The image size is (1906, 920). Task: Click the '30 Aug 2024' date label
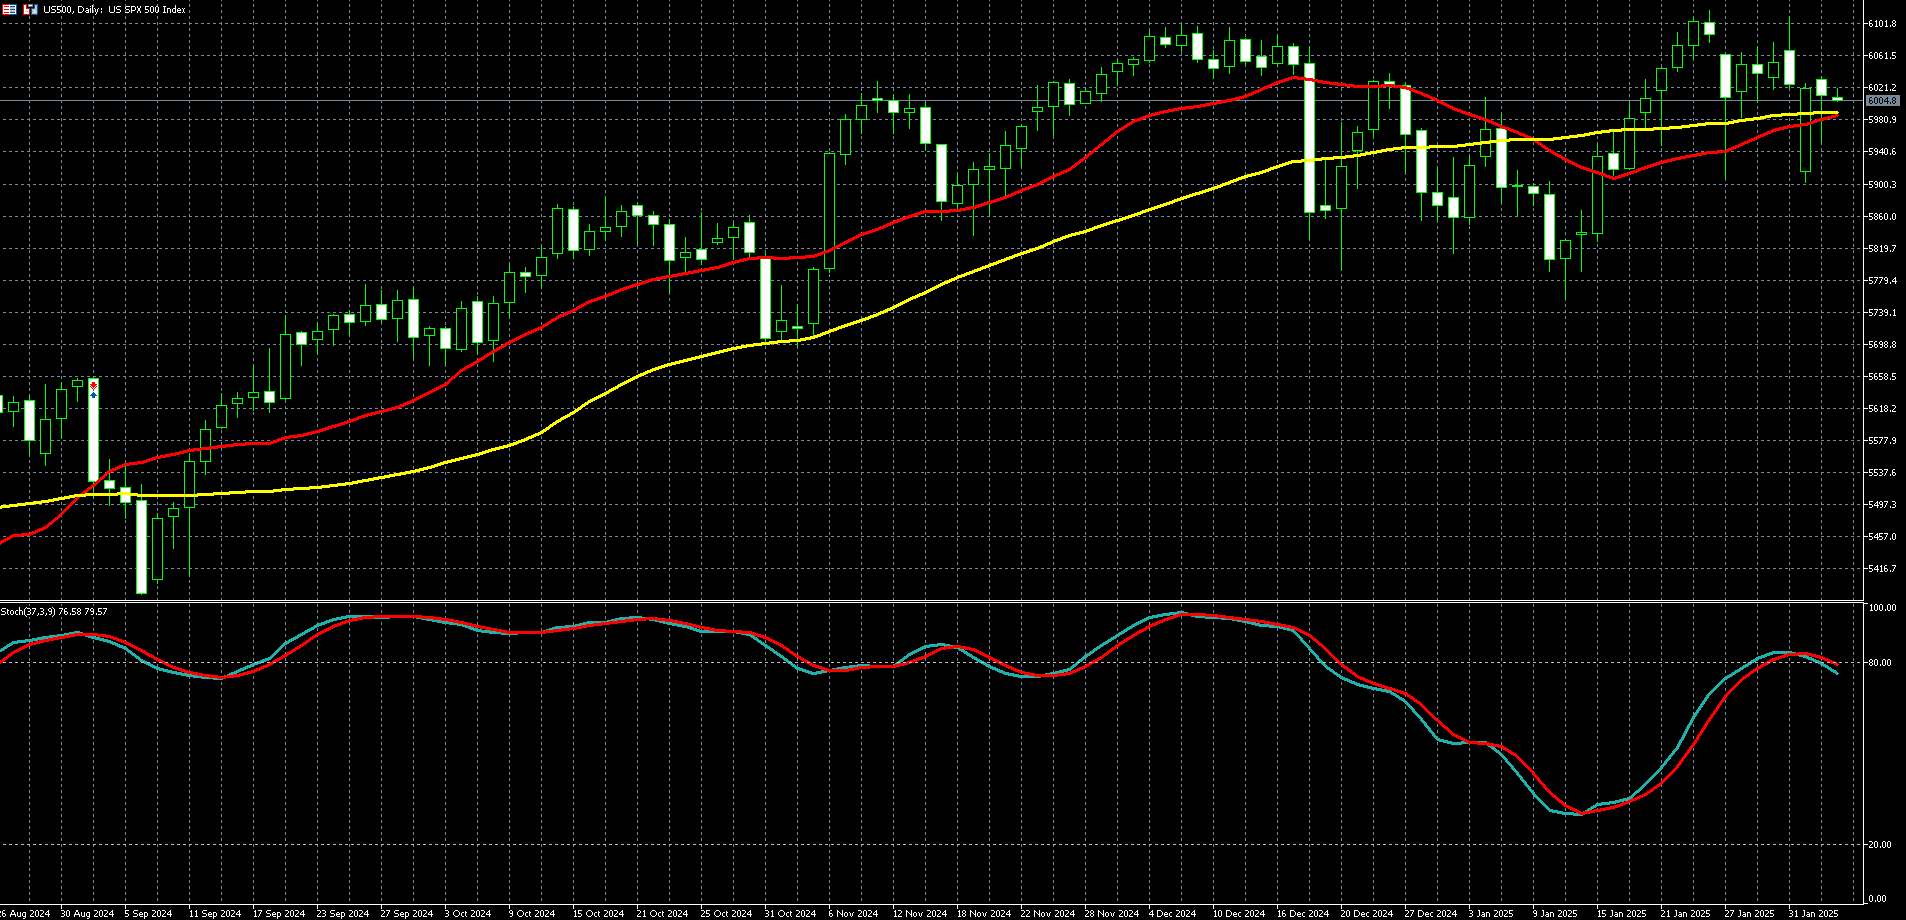click(x=87, y=913)
